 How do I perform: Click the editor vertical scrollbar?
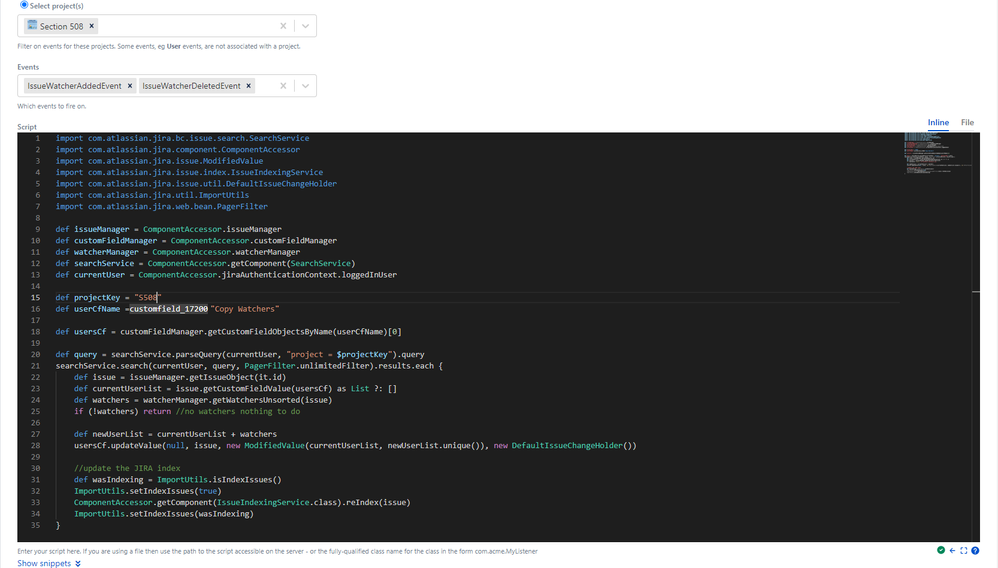[x=976, y=337]
